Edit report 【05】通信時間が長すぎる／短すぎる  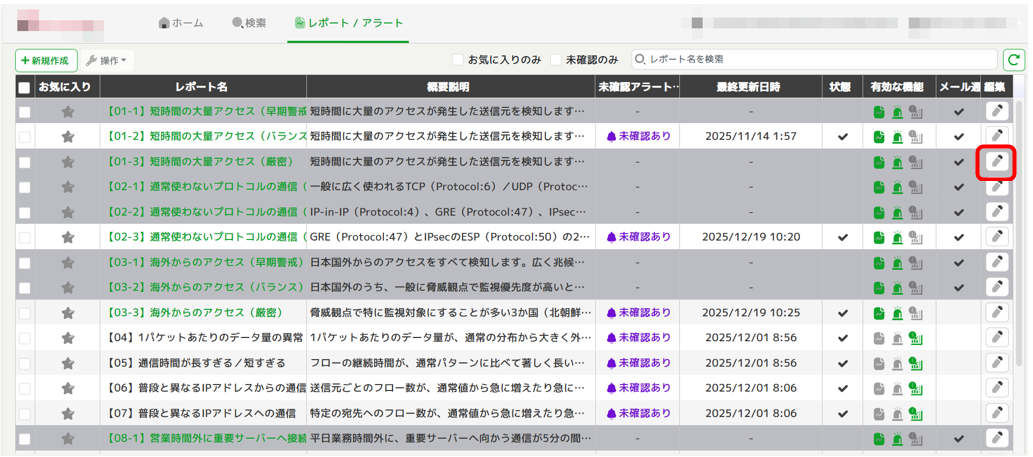997,363
